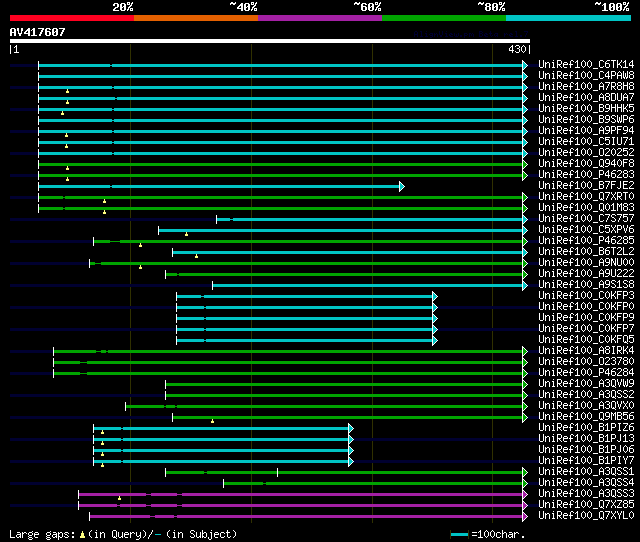The width and height of the screenshot is (640, 542).
Task: Select hit UniRef100_C5IU71
Action: click(x=586, y=142)
